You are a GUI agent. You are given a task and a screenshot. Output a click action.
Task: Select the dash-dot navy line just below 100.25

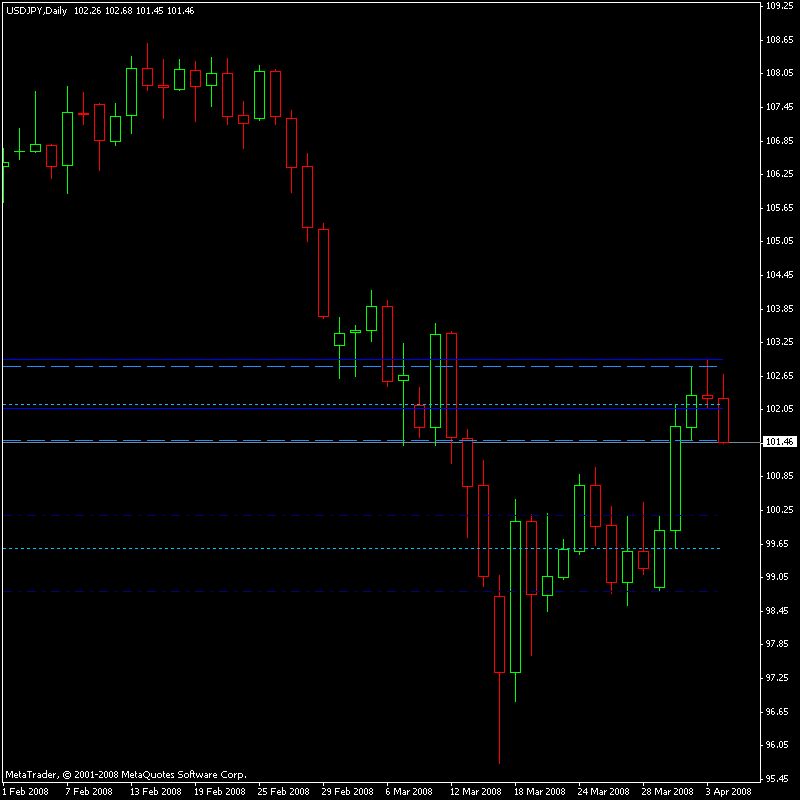tap(360, 516)
